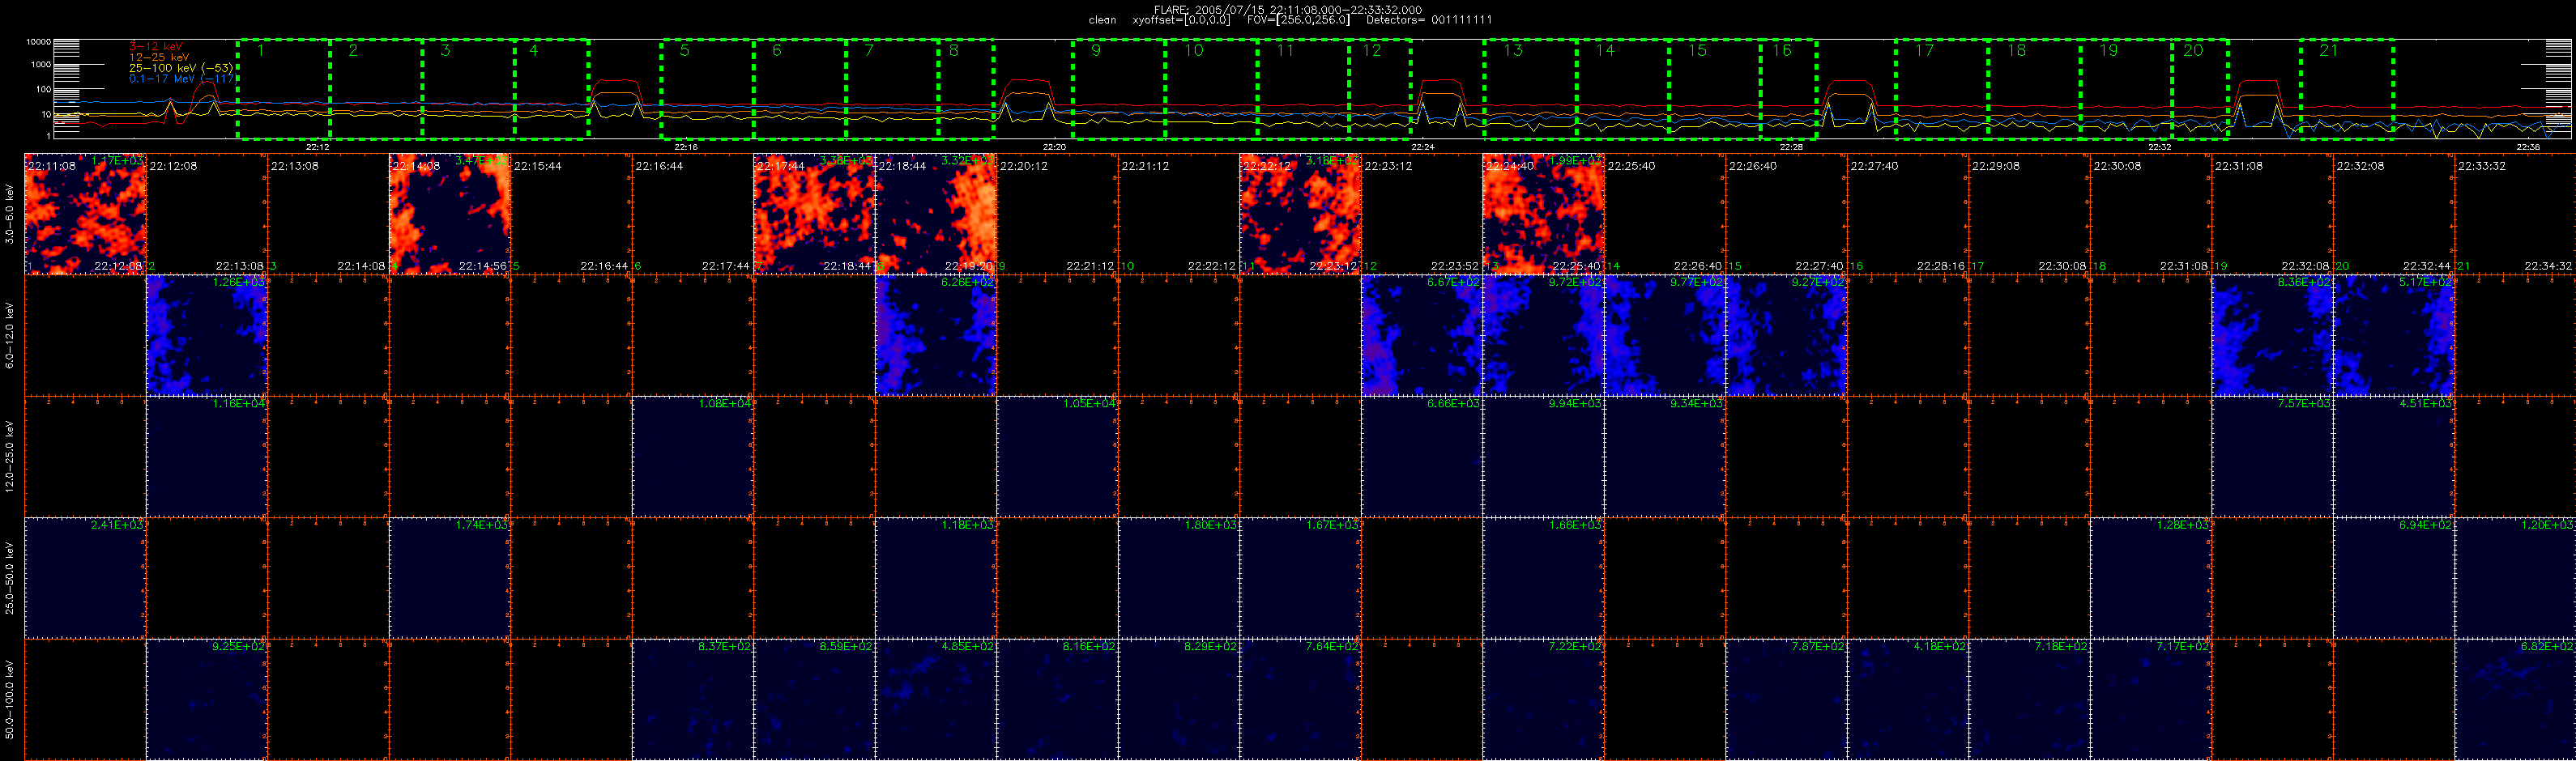The width and height of the screenshot is (2576, 761).
Task: Open 25–50 keV image with peak 1.28E+03
Action: click(x=2151, y=578)
